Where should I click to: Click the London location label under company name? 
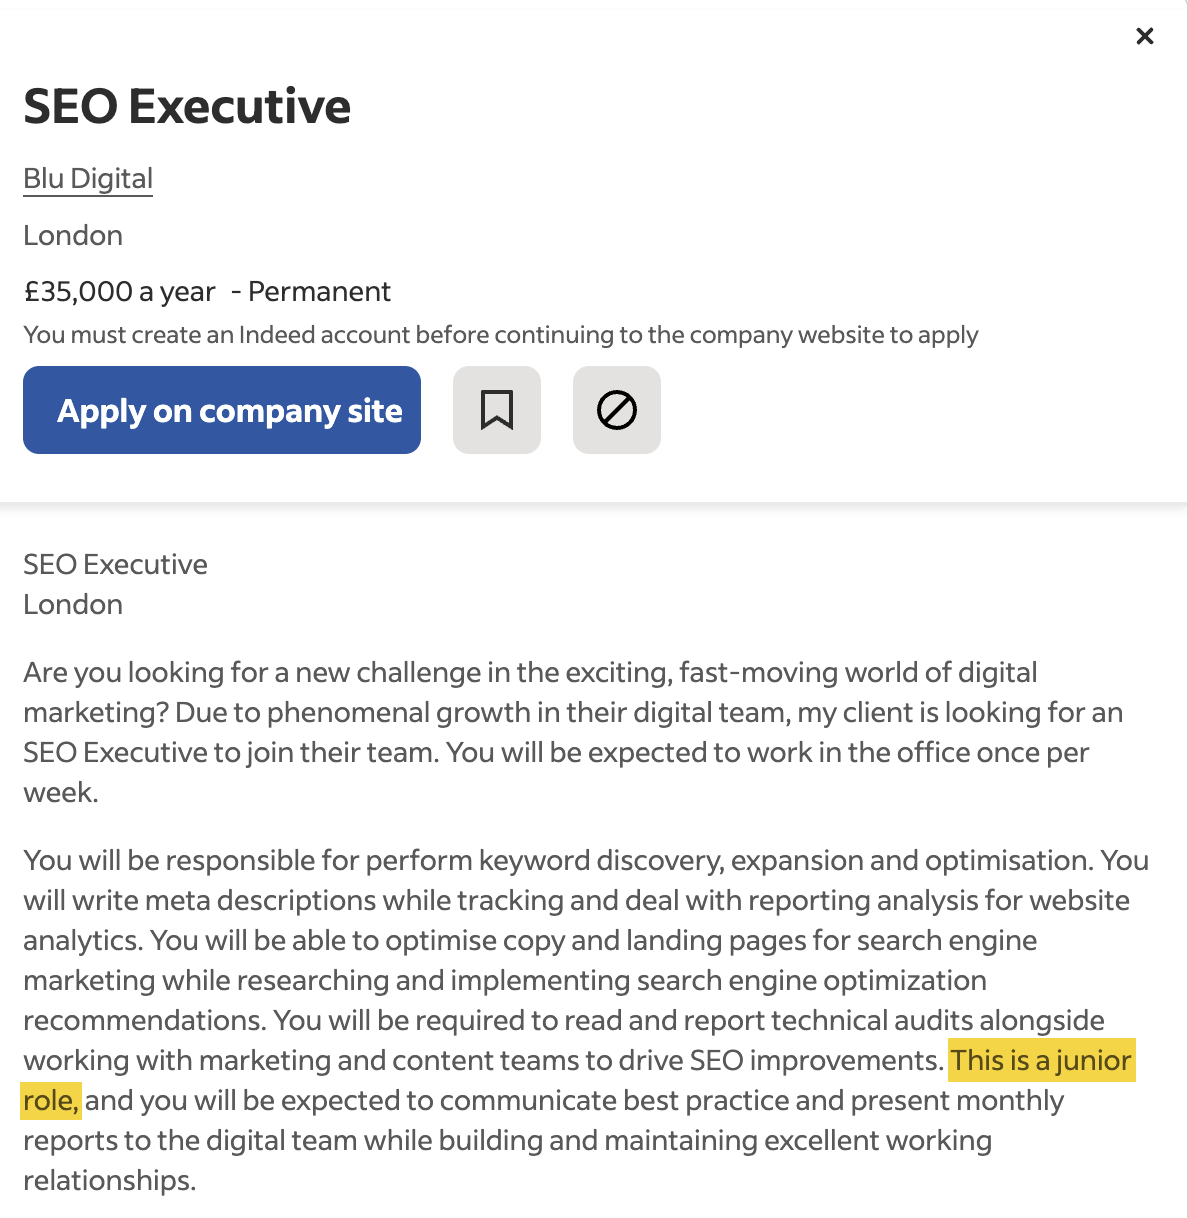72,235
